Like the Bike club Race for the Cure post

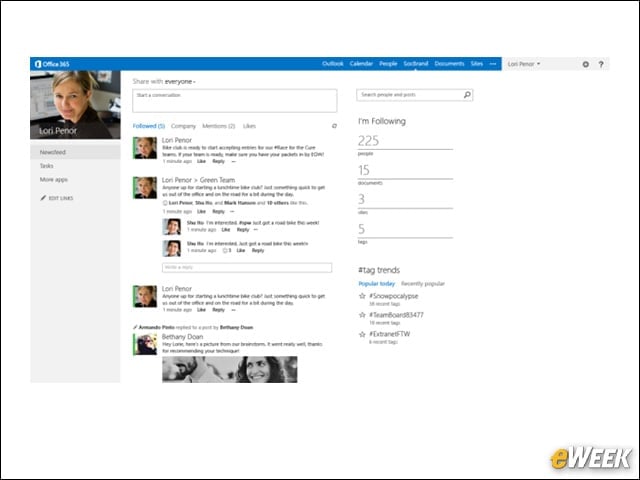(x=201, y=161)
